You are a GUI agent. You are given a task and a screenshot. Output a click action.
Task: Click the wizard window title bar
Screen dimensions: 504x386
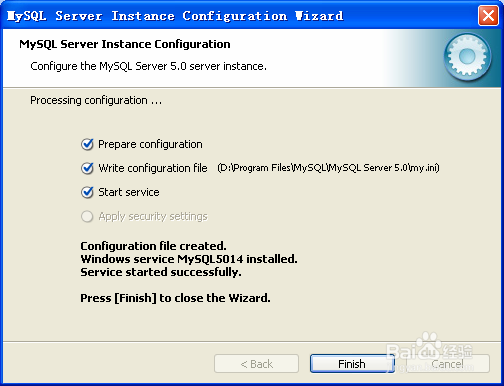click(240, 16)
